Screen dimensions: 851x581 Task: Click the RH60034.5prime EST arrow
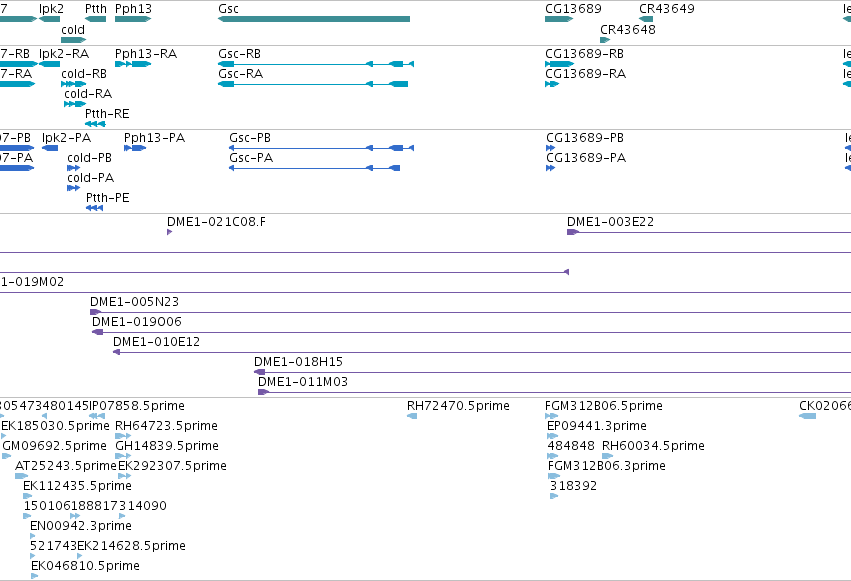click(x=607, y=456)
